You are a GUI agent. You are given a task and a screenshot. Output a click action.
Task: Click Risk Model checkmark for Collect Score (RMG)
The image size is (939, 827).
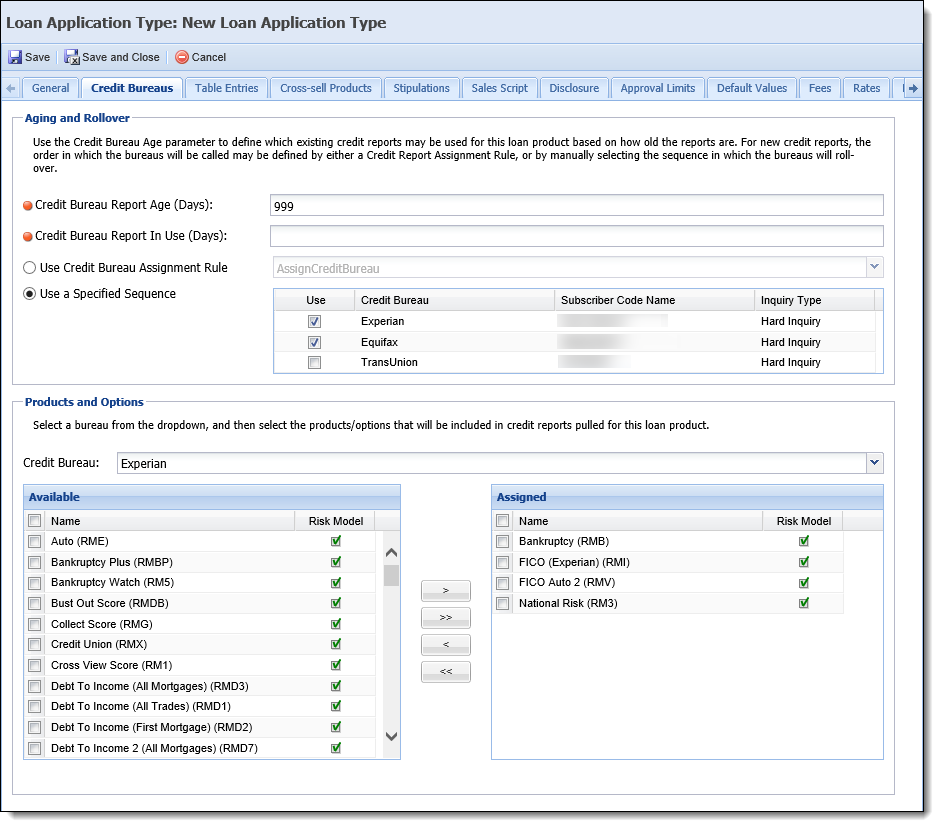point(336,624)
